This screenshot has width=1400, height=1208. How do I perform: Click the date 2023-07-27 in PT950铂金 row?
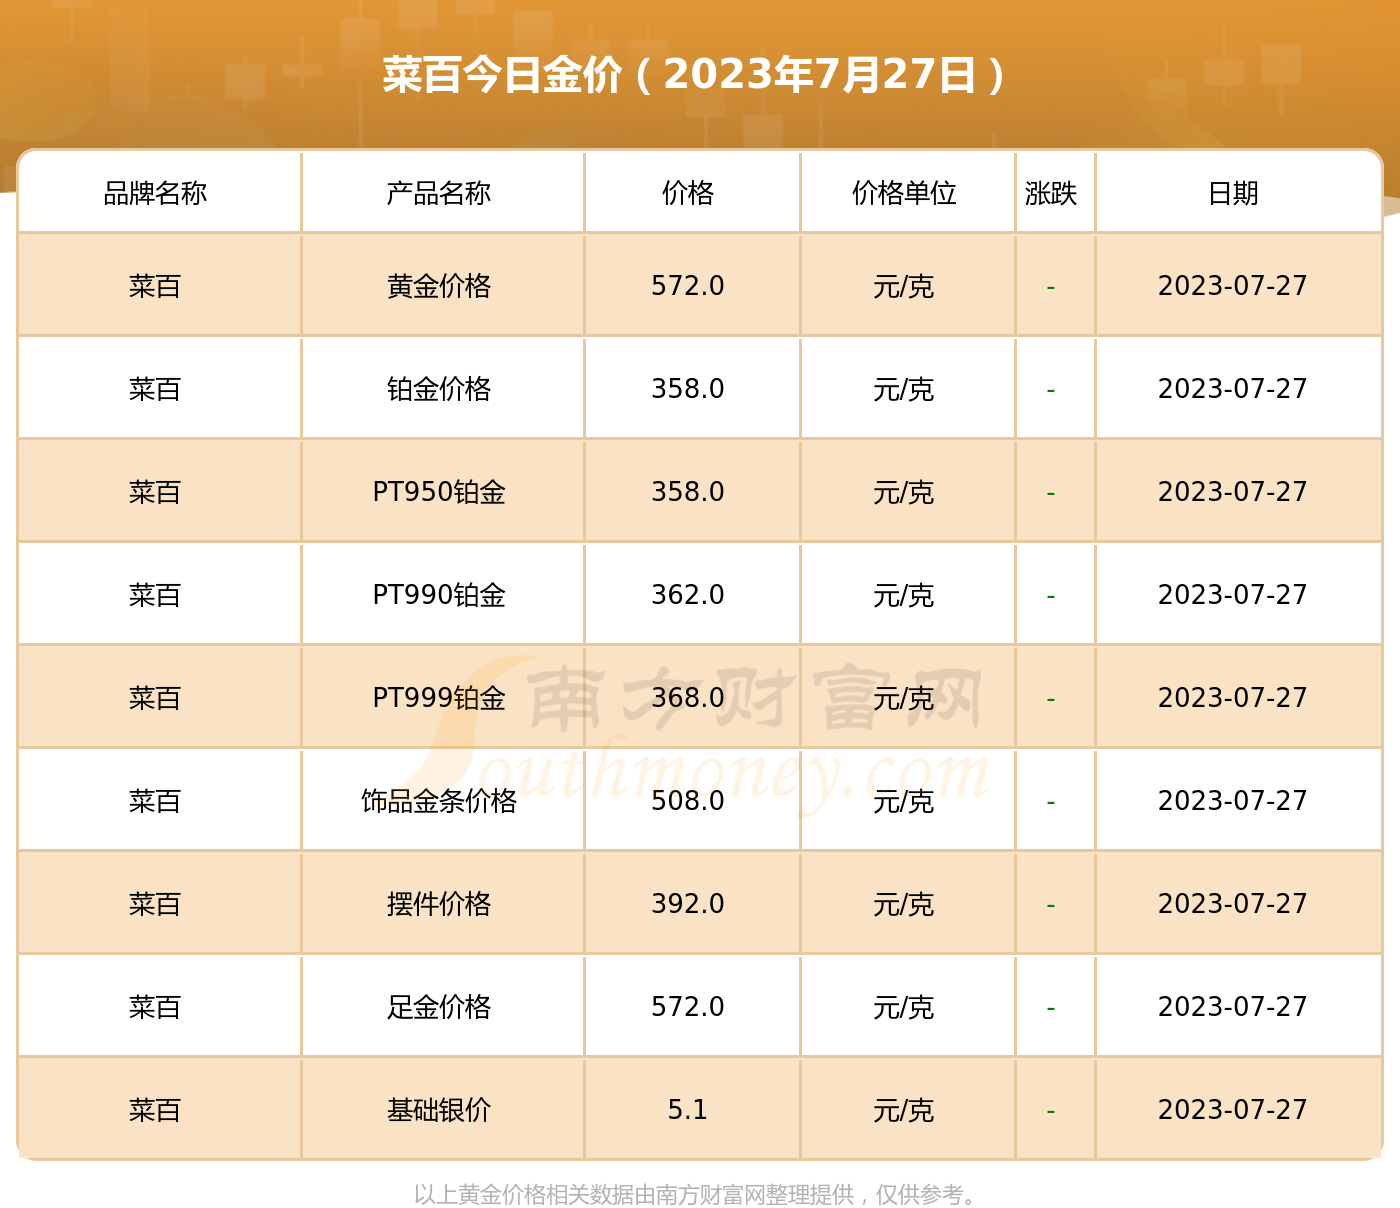[1233, 492]
